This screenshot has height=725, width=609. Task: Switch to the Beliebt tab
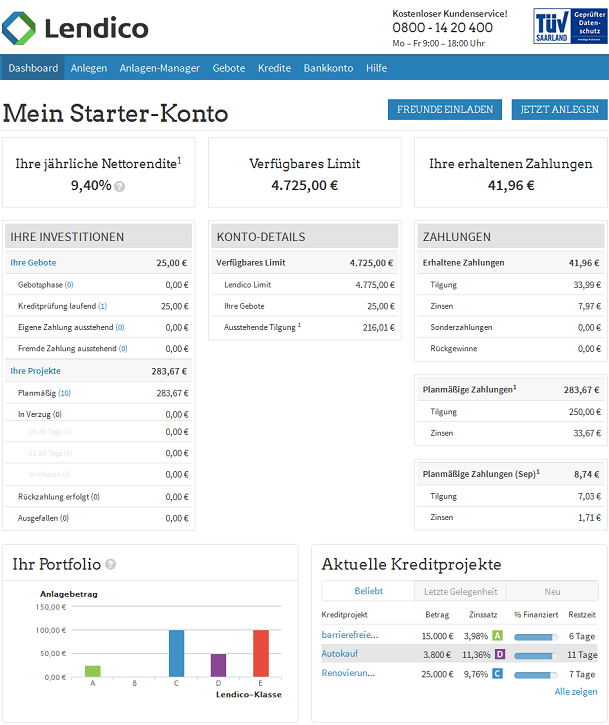368,591
